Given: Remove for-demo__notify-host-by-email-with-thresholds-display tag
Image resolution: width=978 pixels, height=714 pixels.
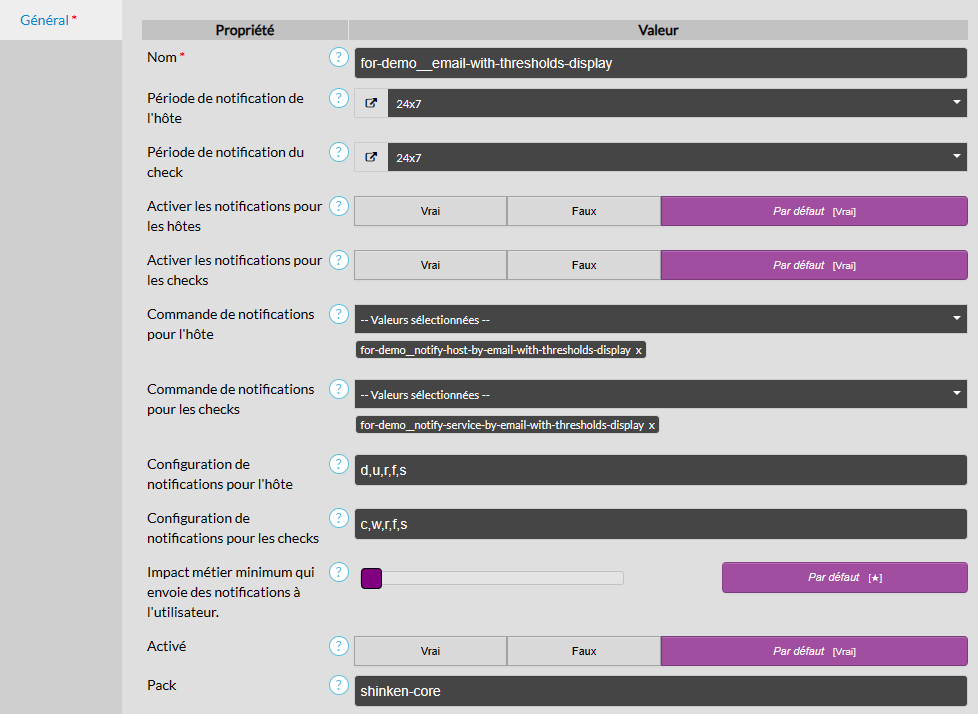Looking at the screenshot, I should 639,351.
